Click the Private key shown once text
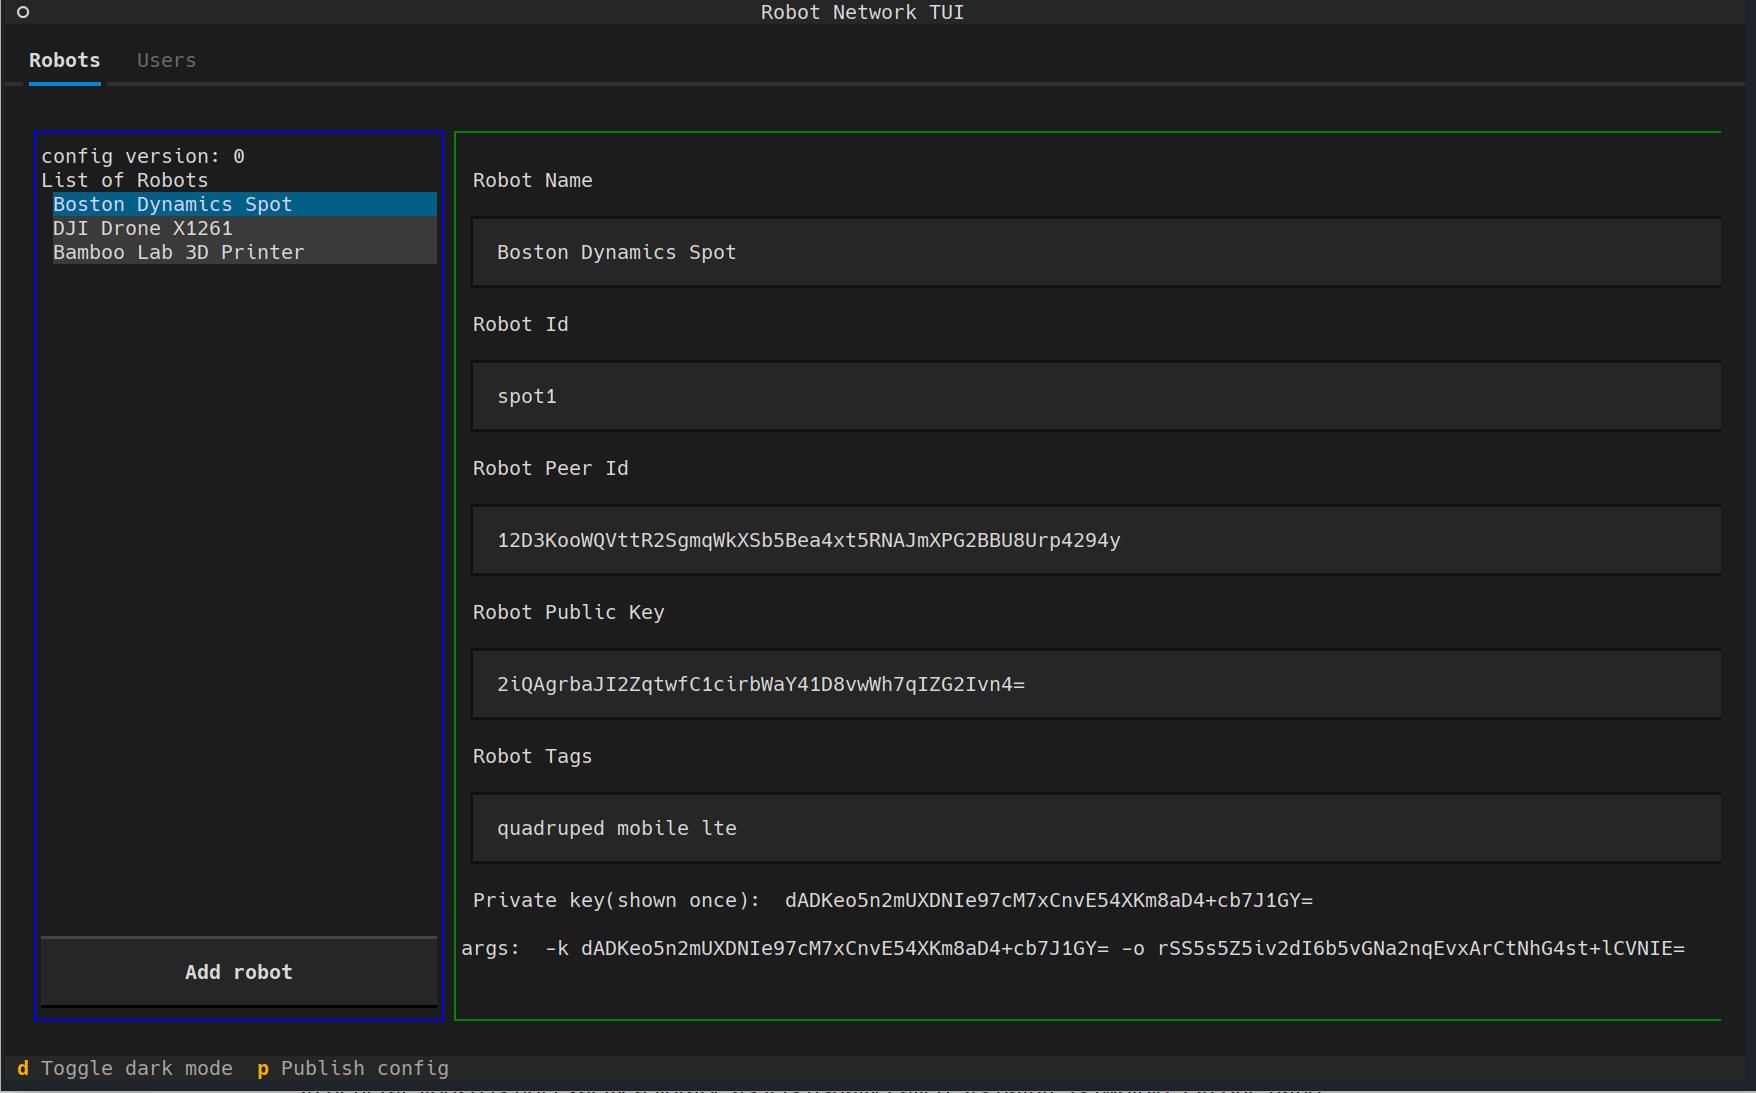The height and width of the screenshot is (1093, 1756). pyautogui.click(x=892, y=900)
